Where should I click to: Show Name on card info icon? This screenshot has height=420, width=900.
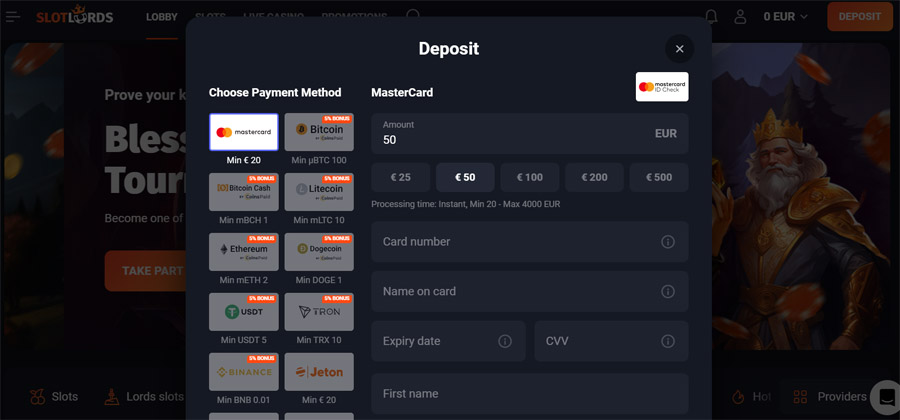coord(668,291)
